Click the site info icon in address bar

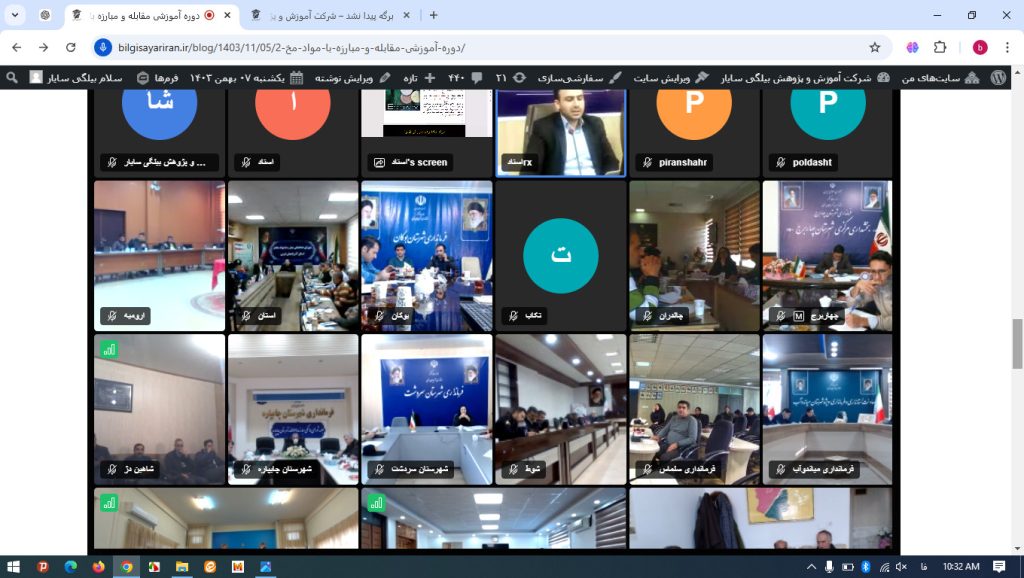104,47
